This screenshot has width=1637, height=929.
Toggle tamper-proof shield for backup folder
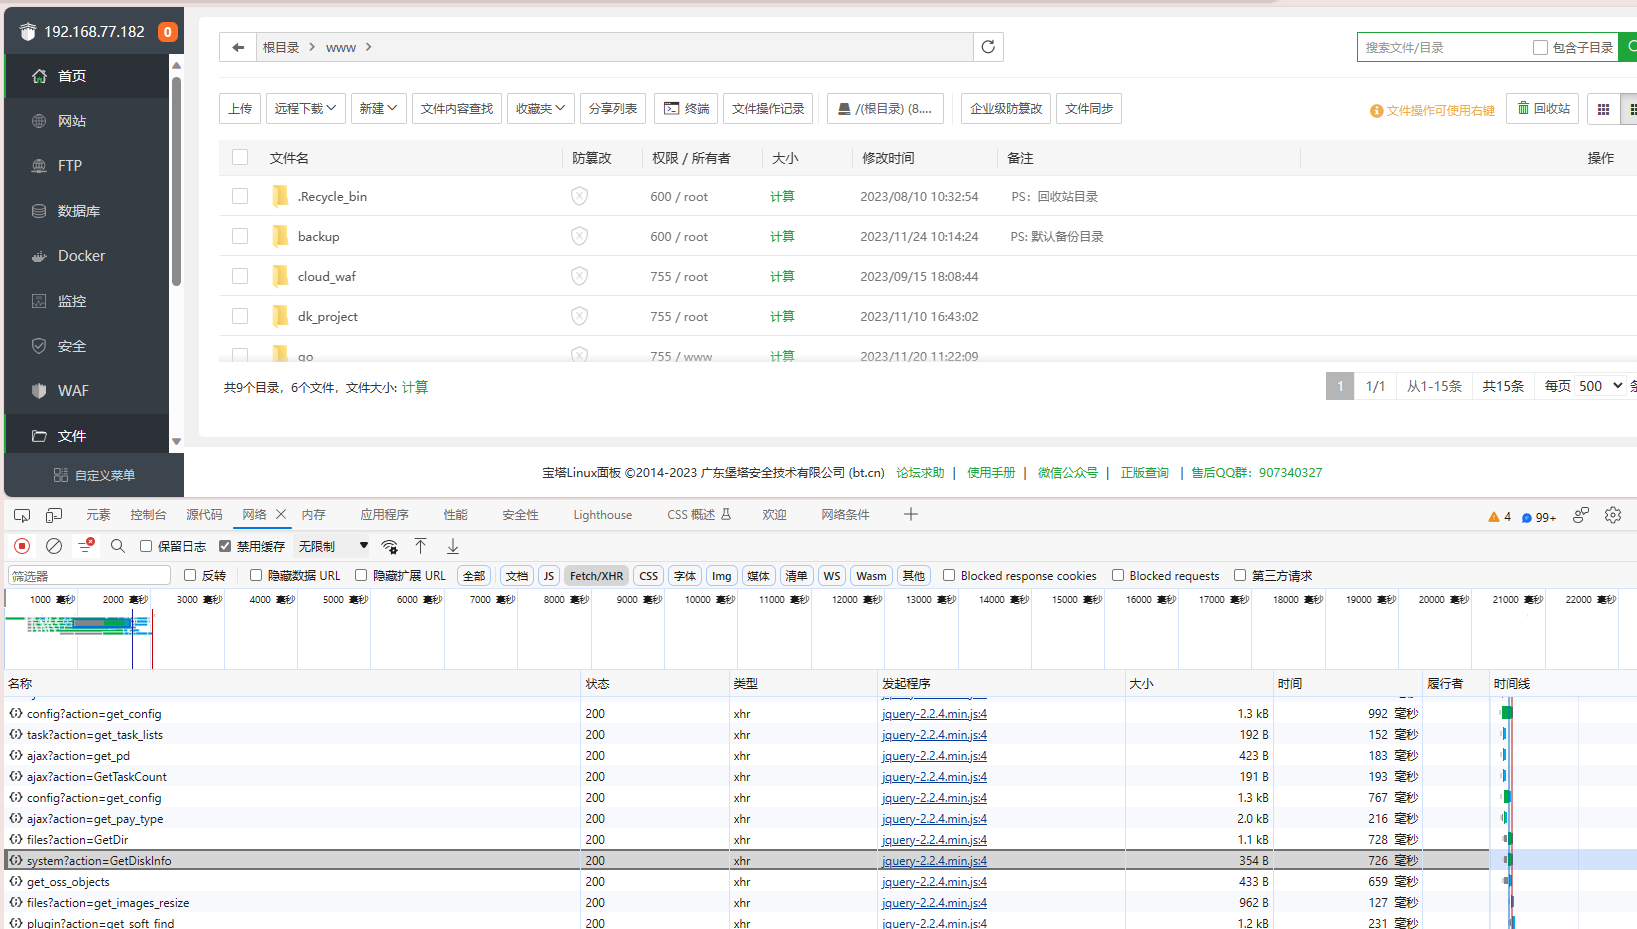point(579,236)
